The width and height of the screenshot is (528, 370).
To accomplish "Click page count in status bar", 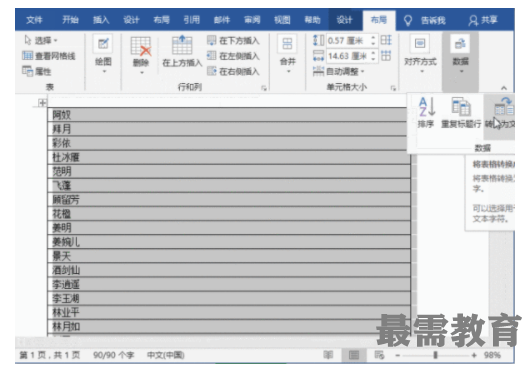I will pyautogui.click(x=50, y=355).
